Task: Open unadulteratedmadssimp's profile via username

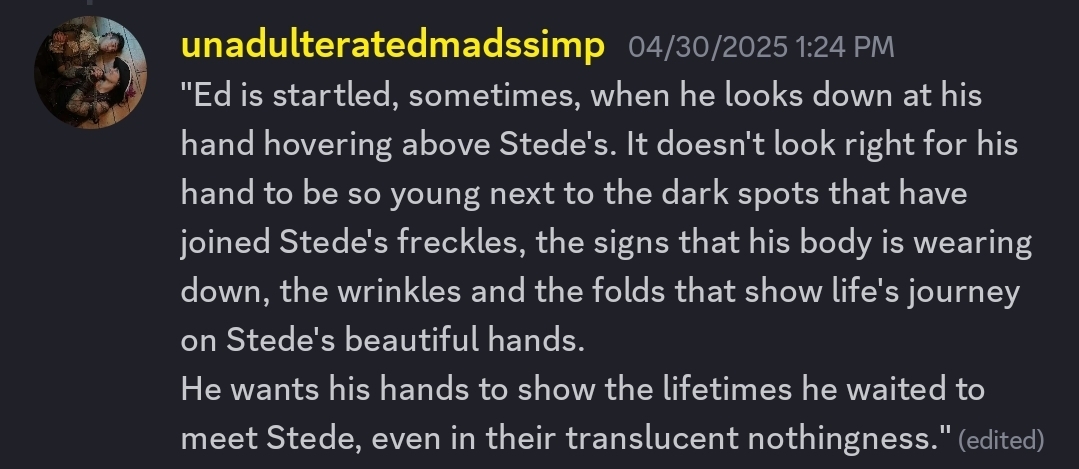Action: 393,46
